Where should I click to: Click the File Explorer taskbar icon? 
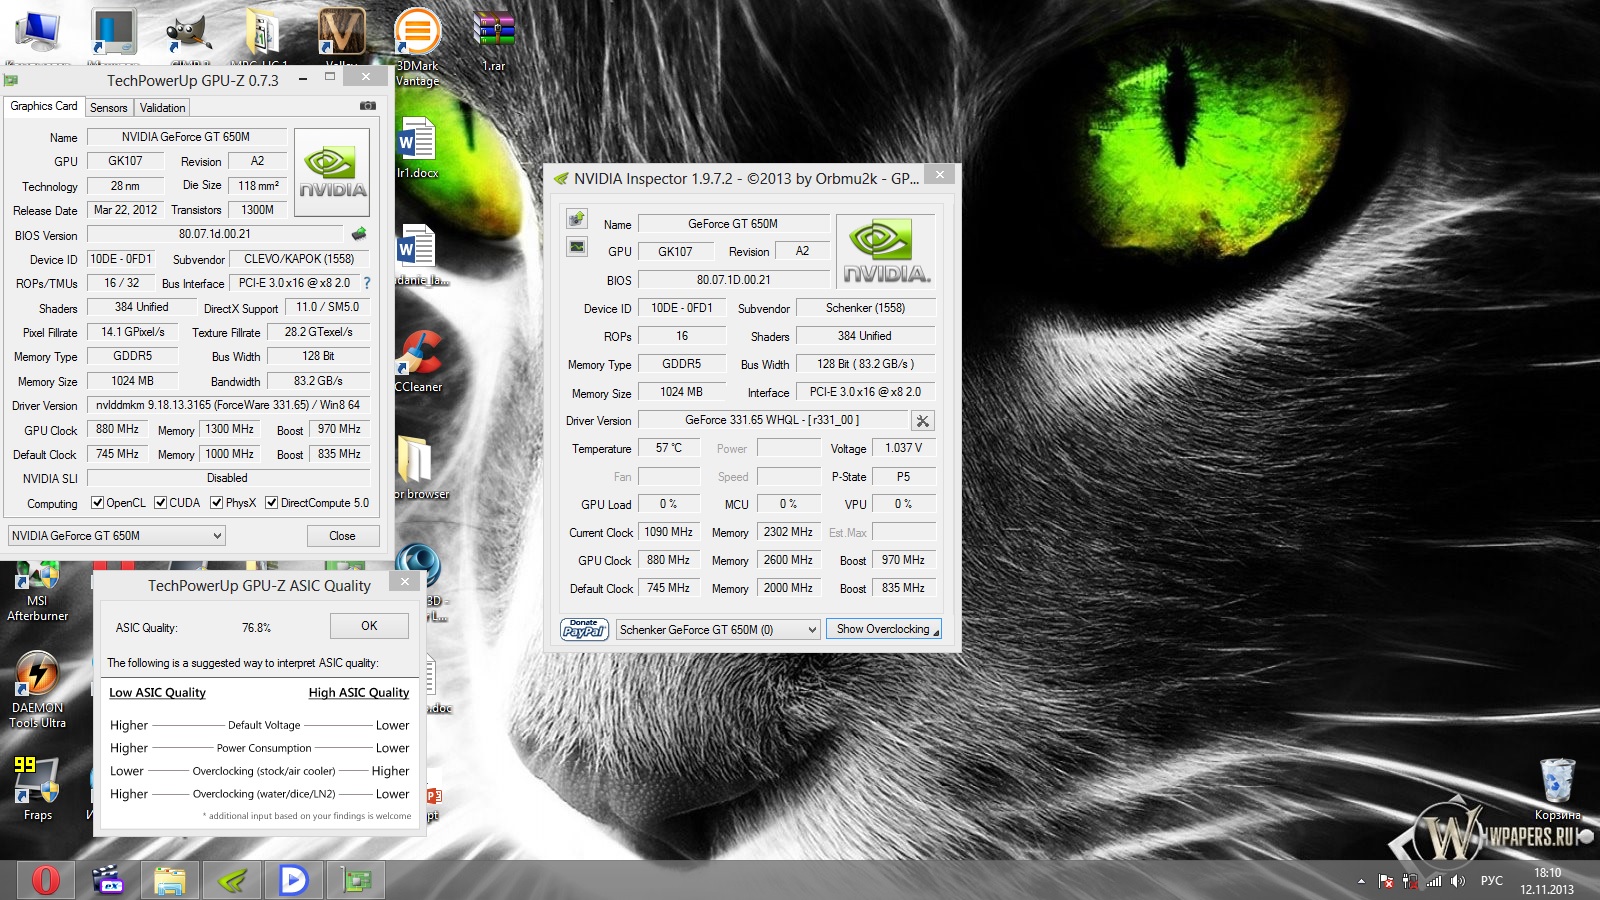(x=169, y=880)
